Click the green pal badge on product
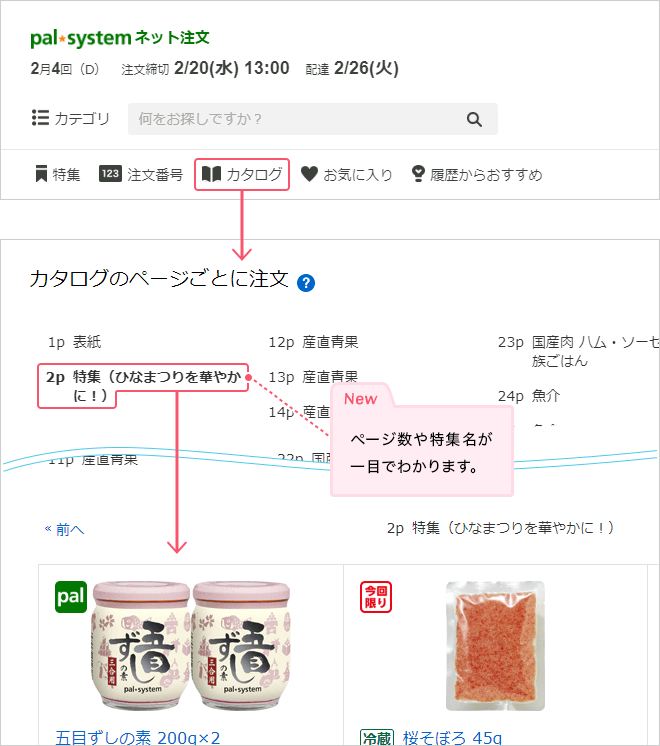 point(71,597)
